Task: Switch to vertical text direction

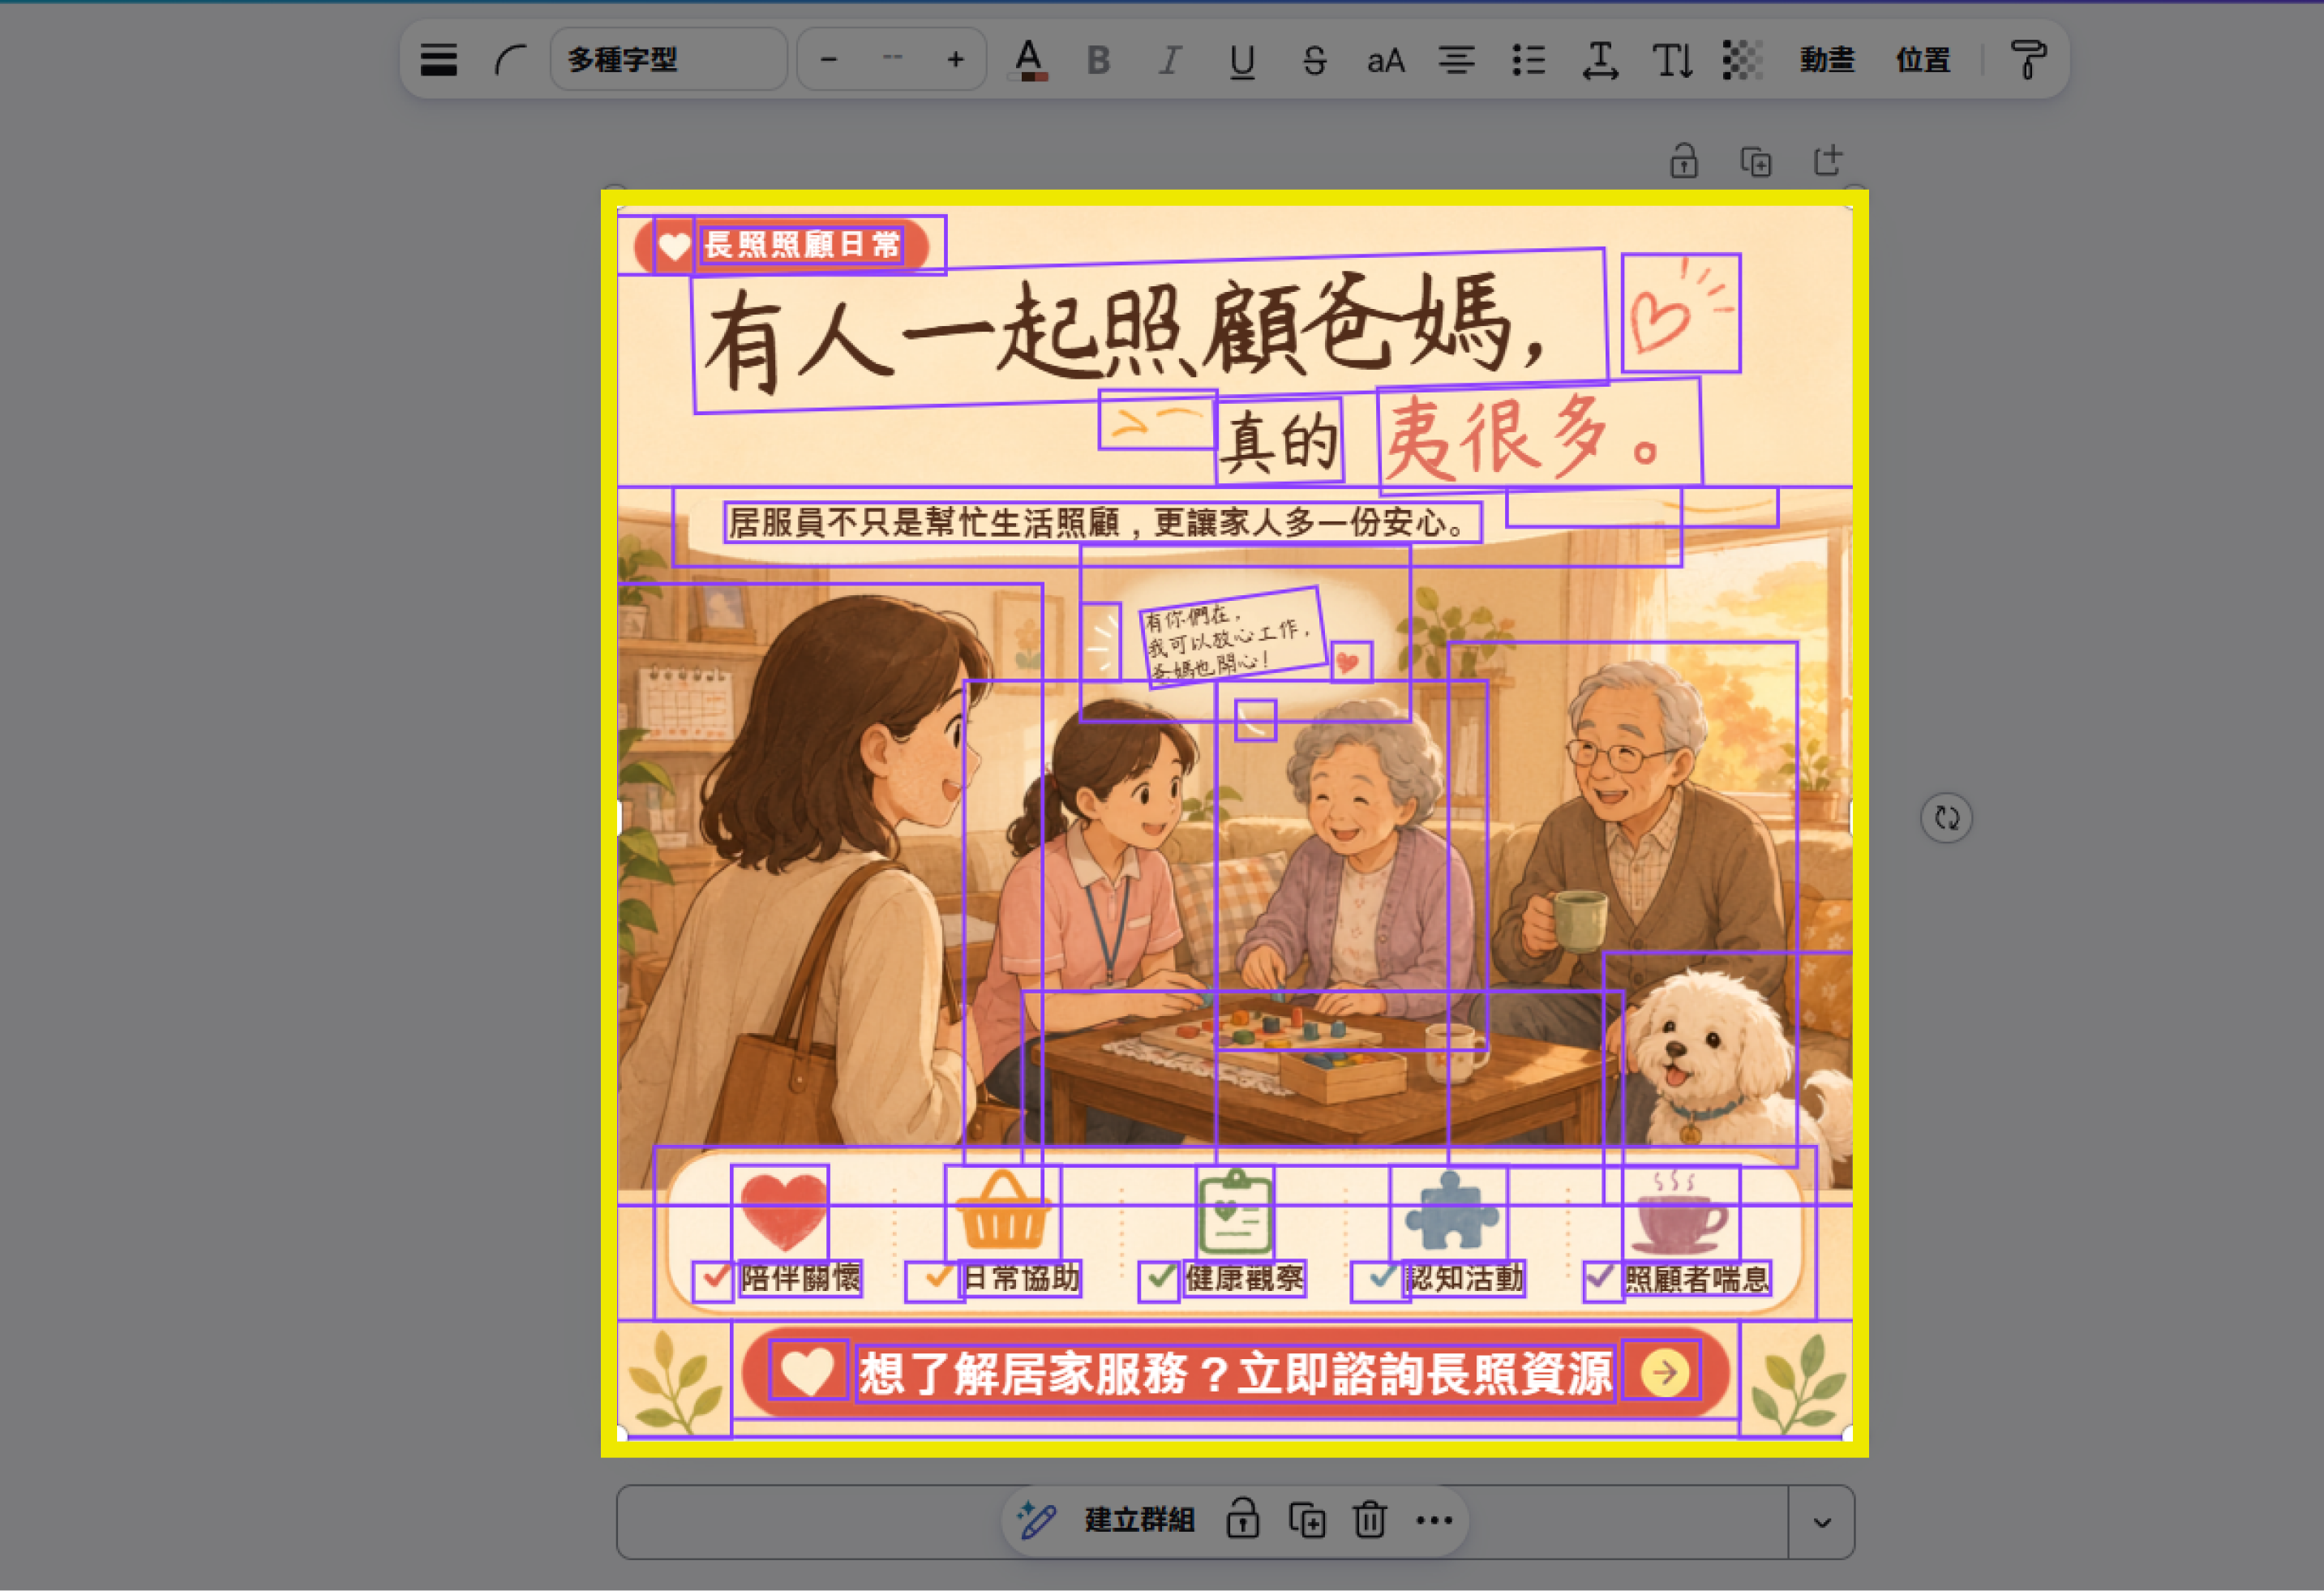Action: pos(1671,61)
